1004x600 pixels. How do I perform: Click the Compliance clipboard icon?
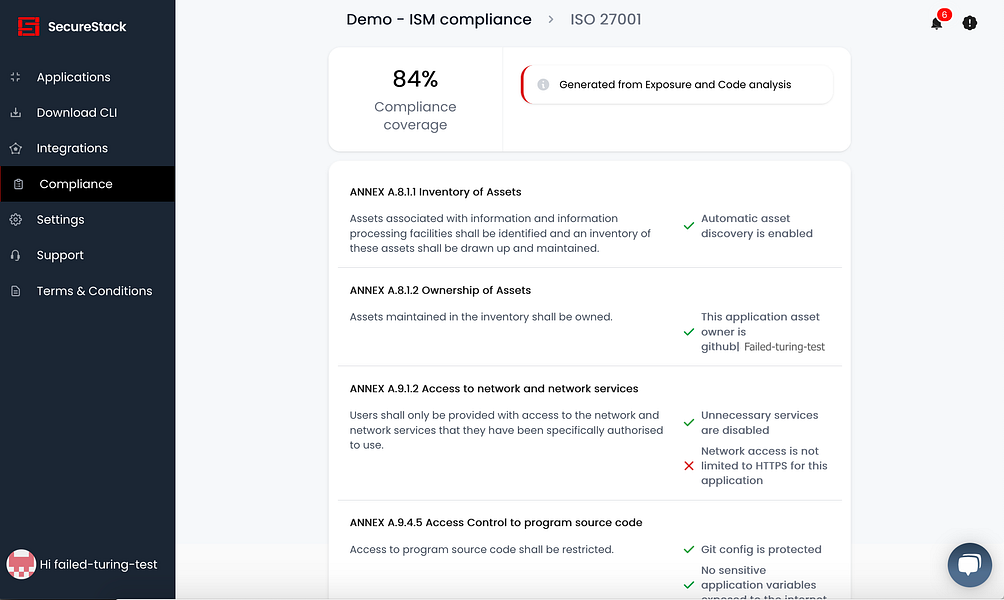point(19,184)
